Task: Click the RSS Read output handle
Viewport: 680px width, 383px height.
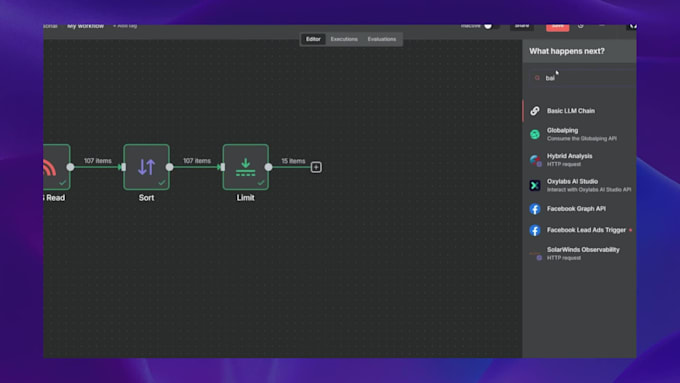Action: click(x=70, y=167)
